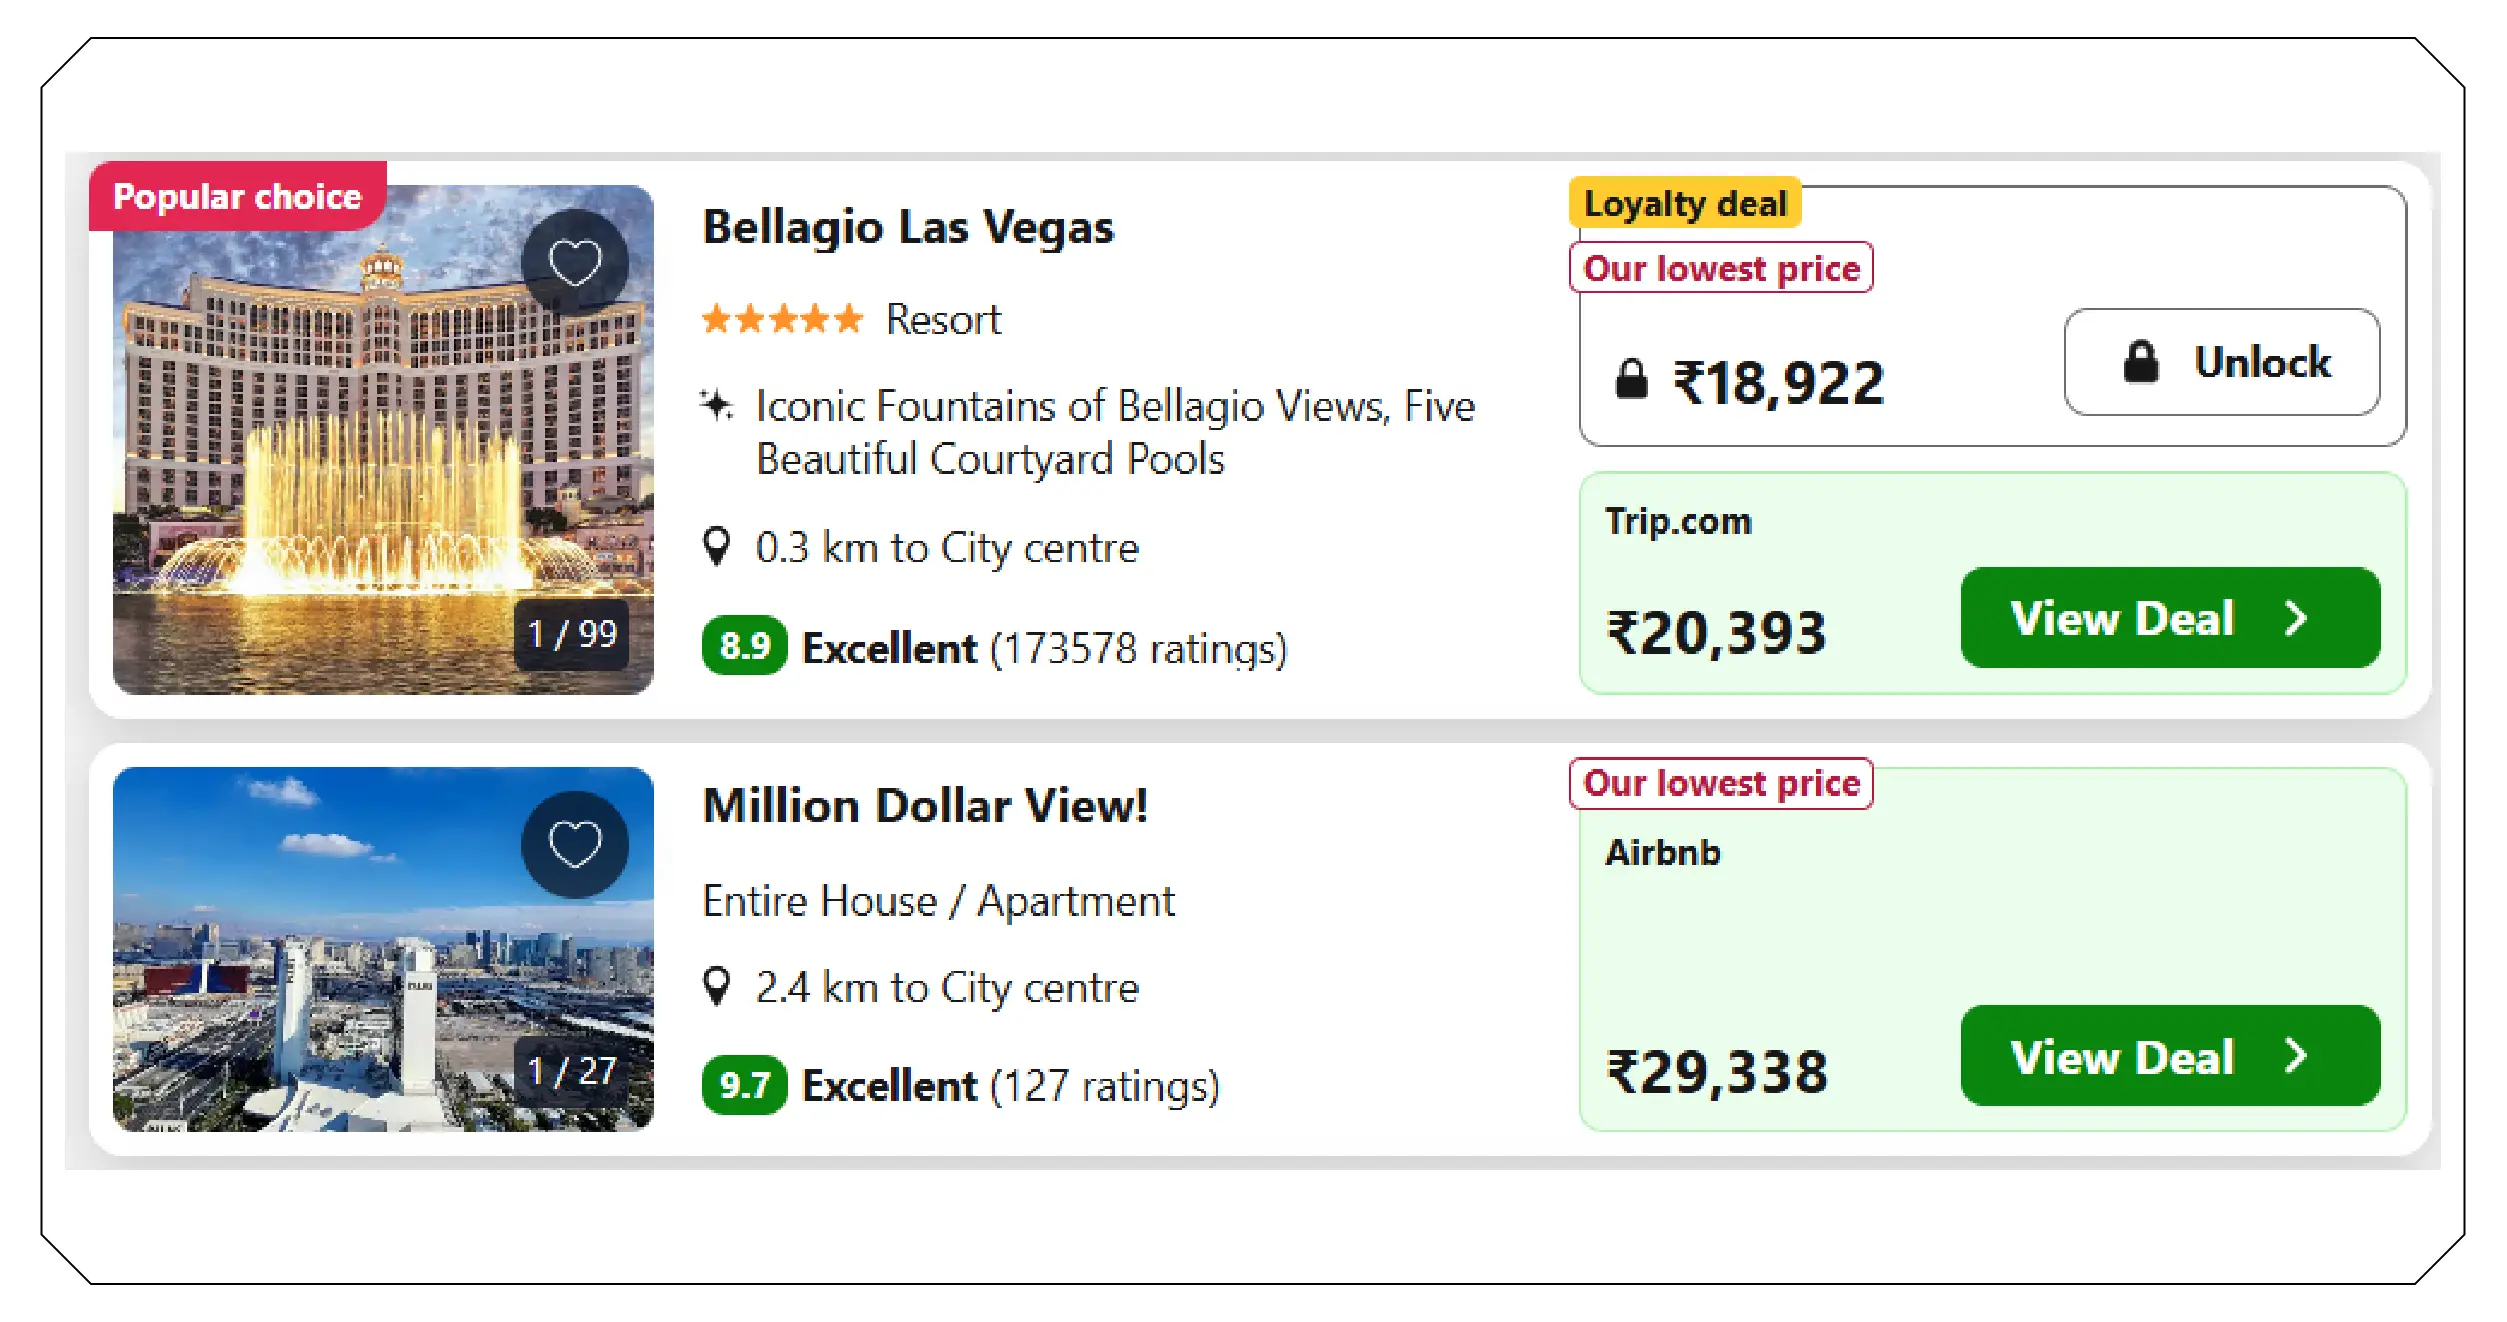
Task: Select the five-star rating icons for Bellagio
Action: [x=783, y=319]
